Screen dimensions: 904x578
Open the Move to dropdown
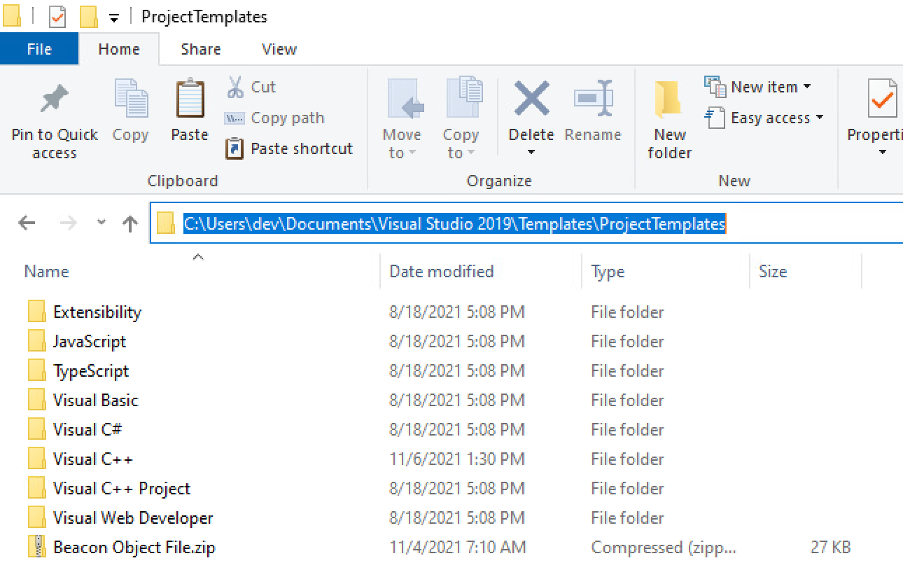coord(402,115)
